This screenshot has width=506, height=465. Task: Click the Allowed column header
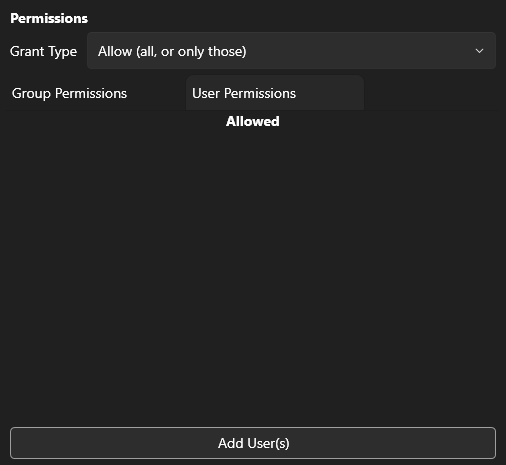(x=253, y=121)
